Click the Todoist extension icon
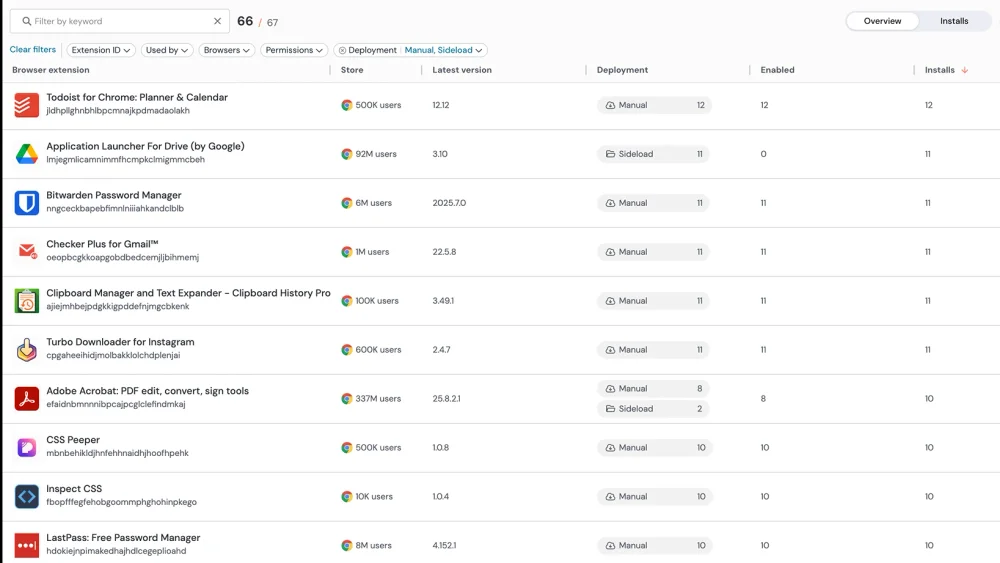 [x=27, y=105]
